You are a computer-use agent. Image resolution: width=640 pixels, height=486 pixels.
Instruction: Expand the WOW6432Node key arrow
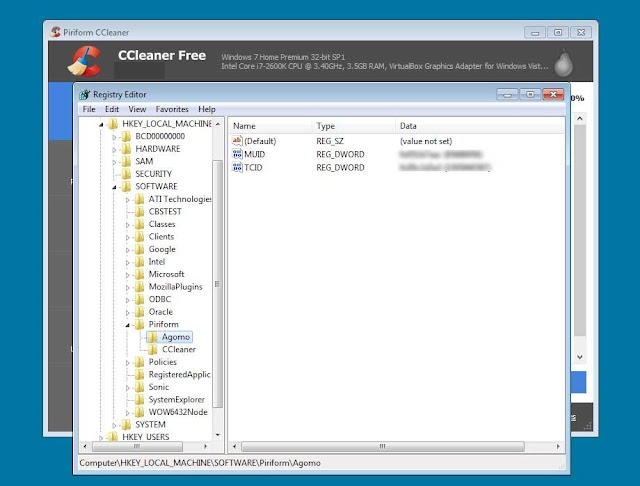pyautogui.click(x=127, y=413)
